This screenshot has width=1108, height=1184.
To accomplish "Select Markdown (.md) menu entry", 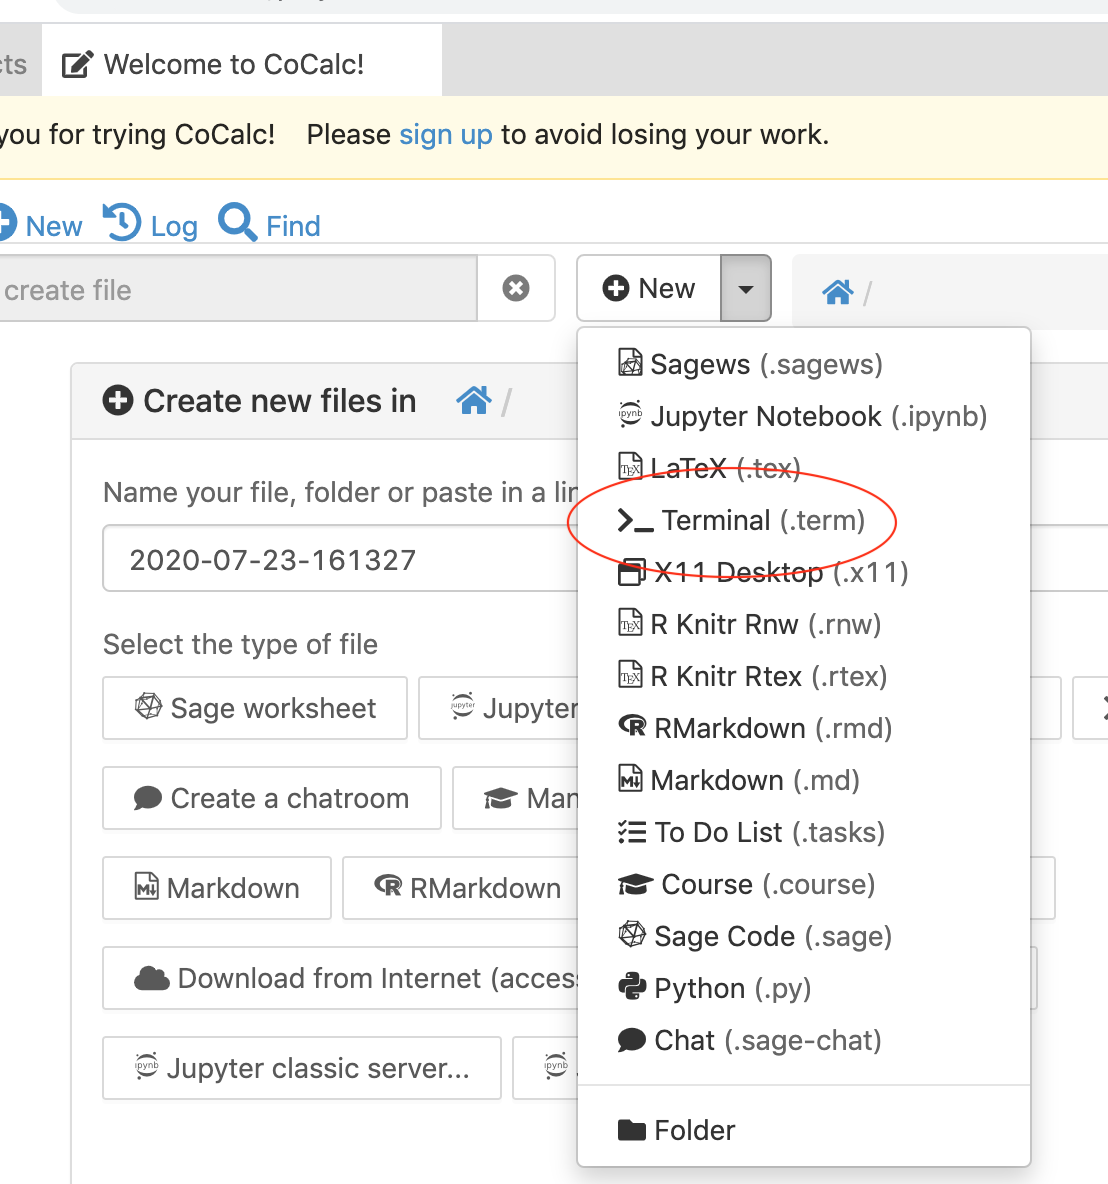I will (x=804, y=780).
